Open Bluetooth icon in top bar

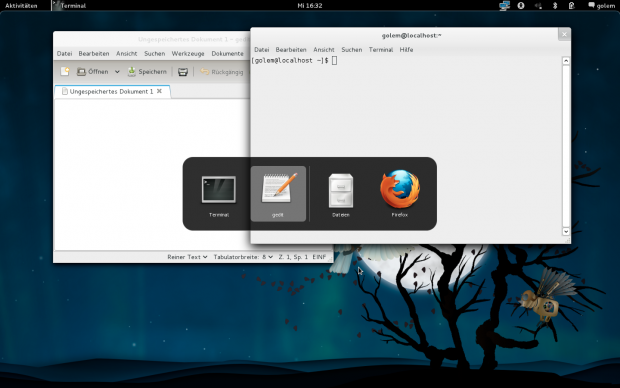tap(555, 6)
